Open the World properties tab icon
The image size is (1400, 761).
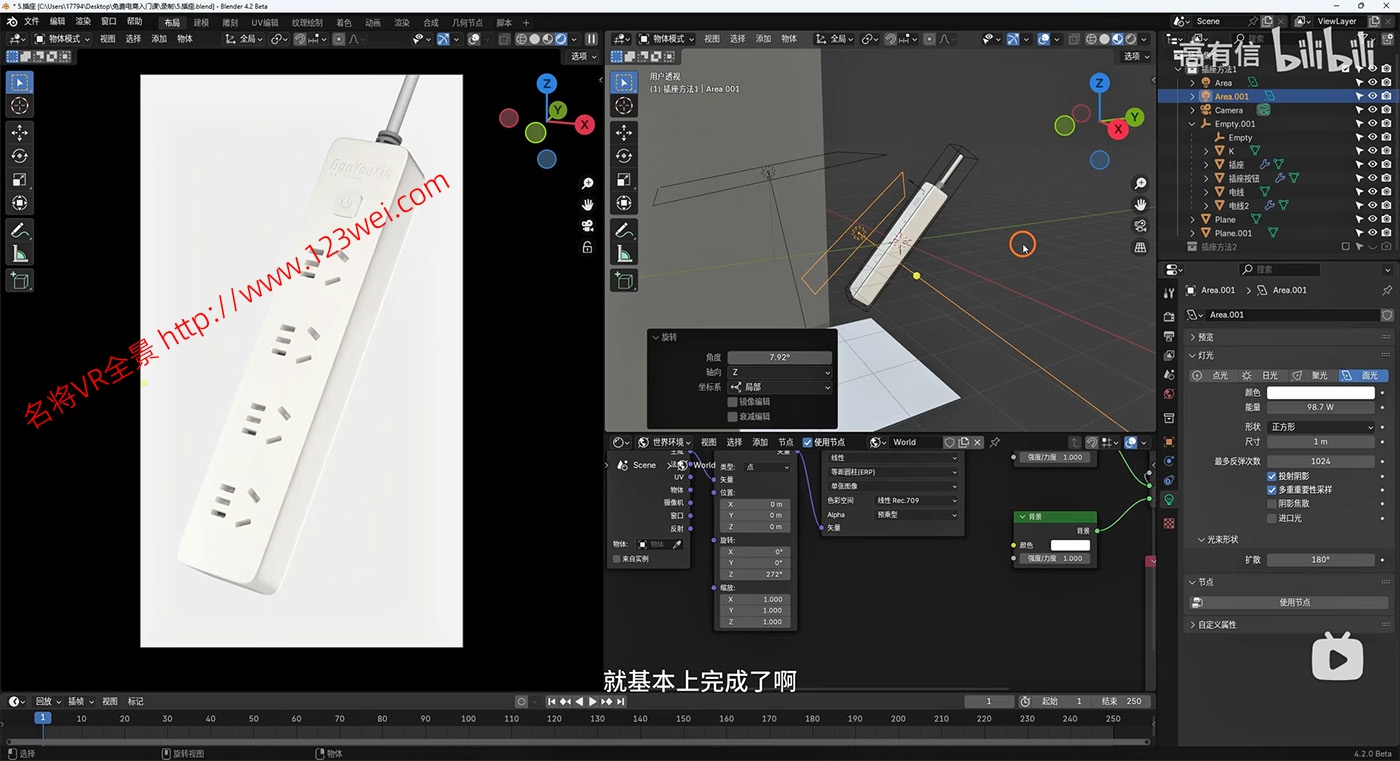point(1169,393)
